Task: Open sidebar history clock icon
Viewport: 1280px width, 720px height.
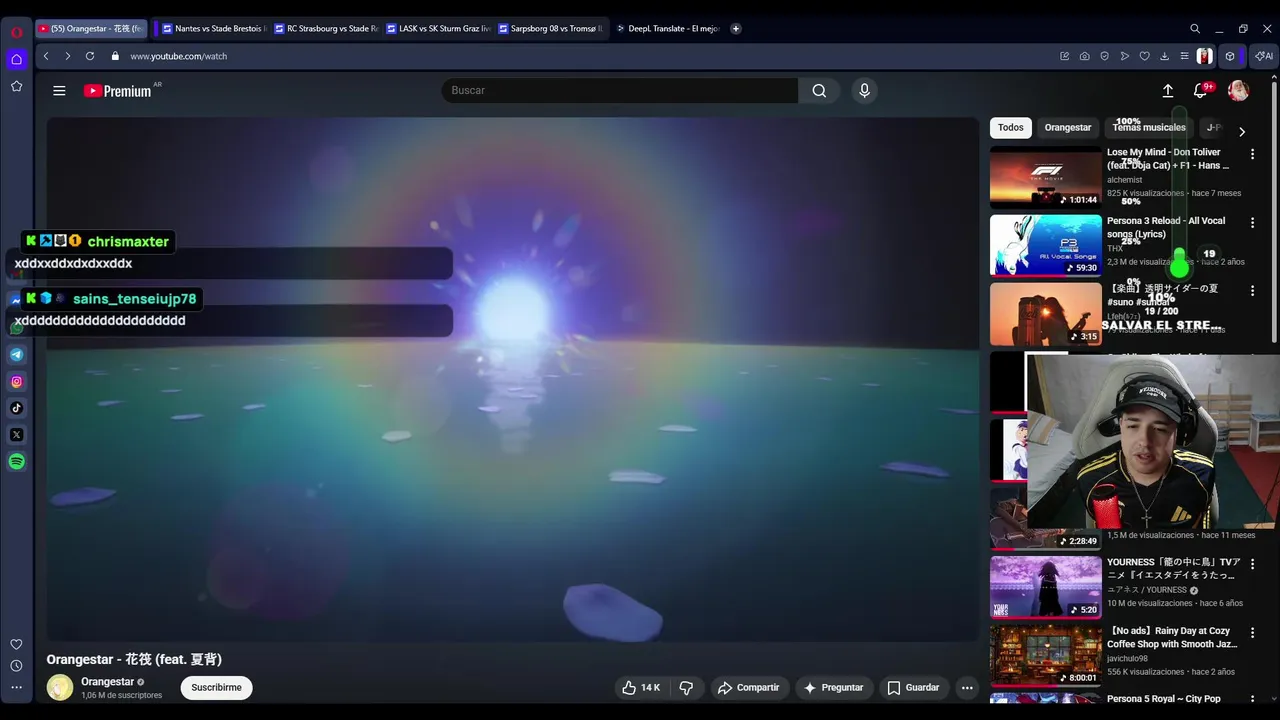Action: point(16,666)
